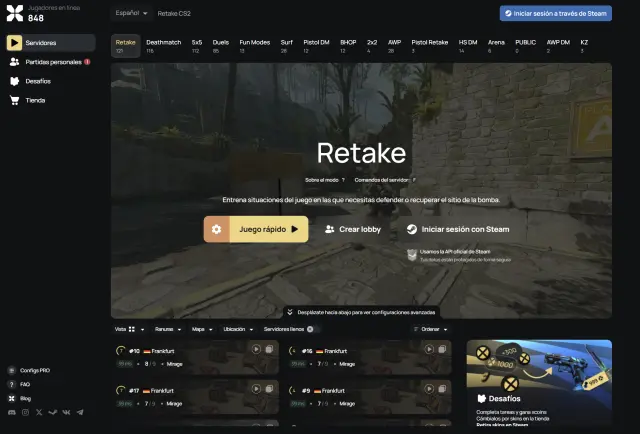
Task: Switch to the AWP tab
Action: (394, 46)
